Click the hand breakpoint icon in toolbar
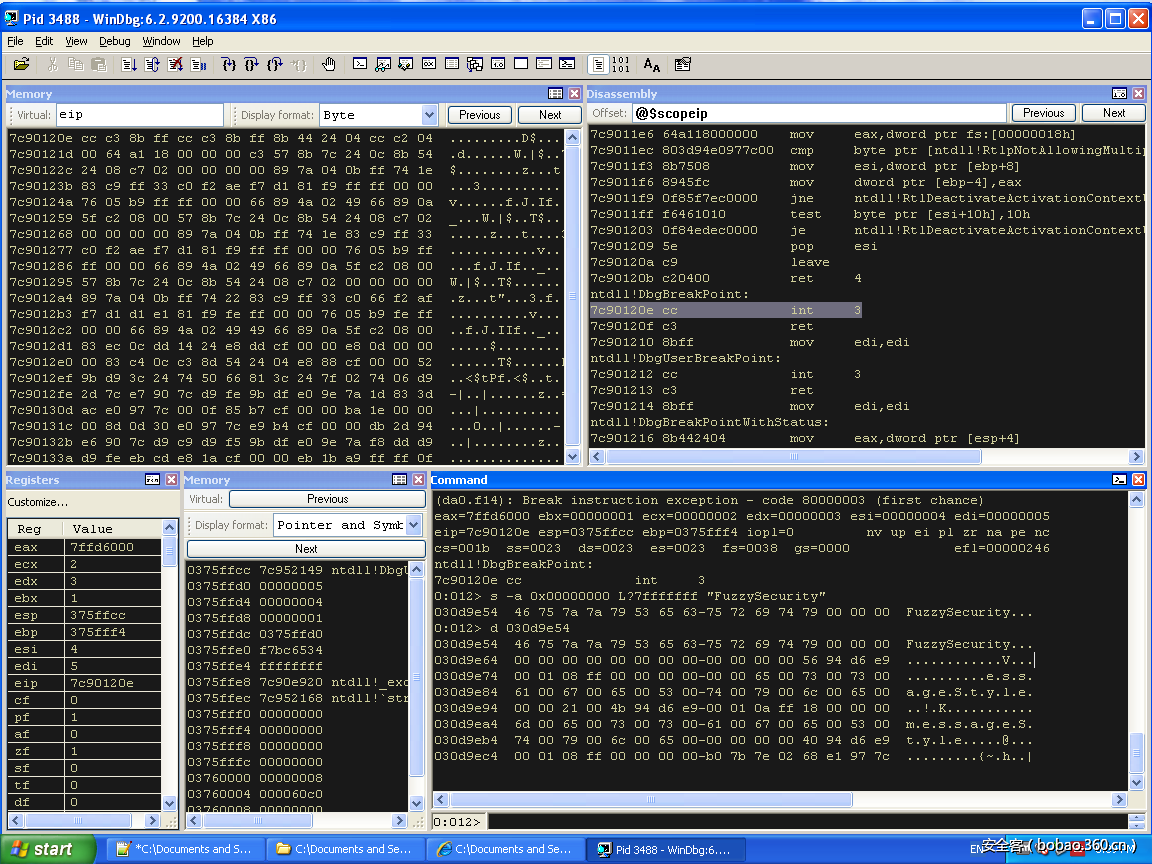The height and width of the screenshot is (864, 1152). (x=329, y=64)
